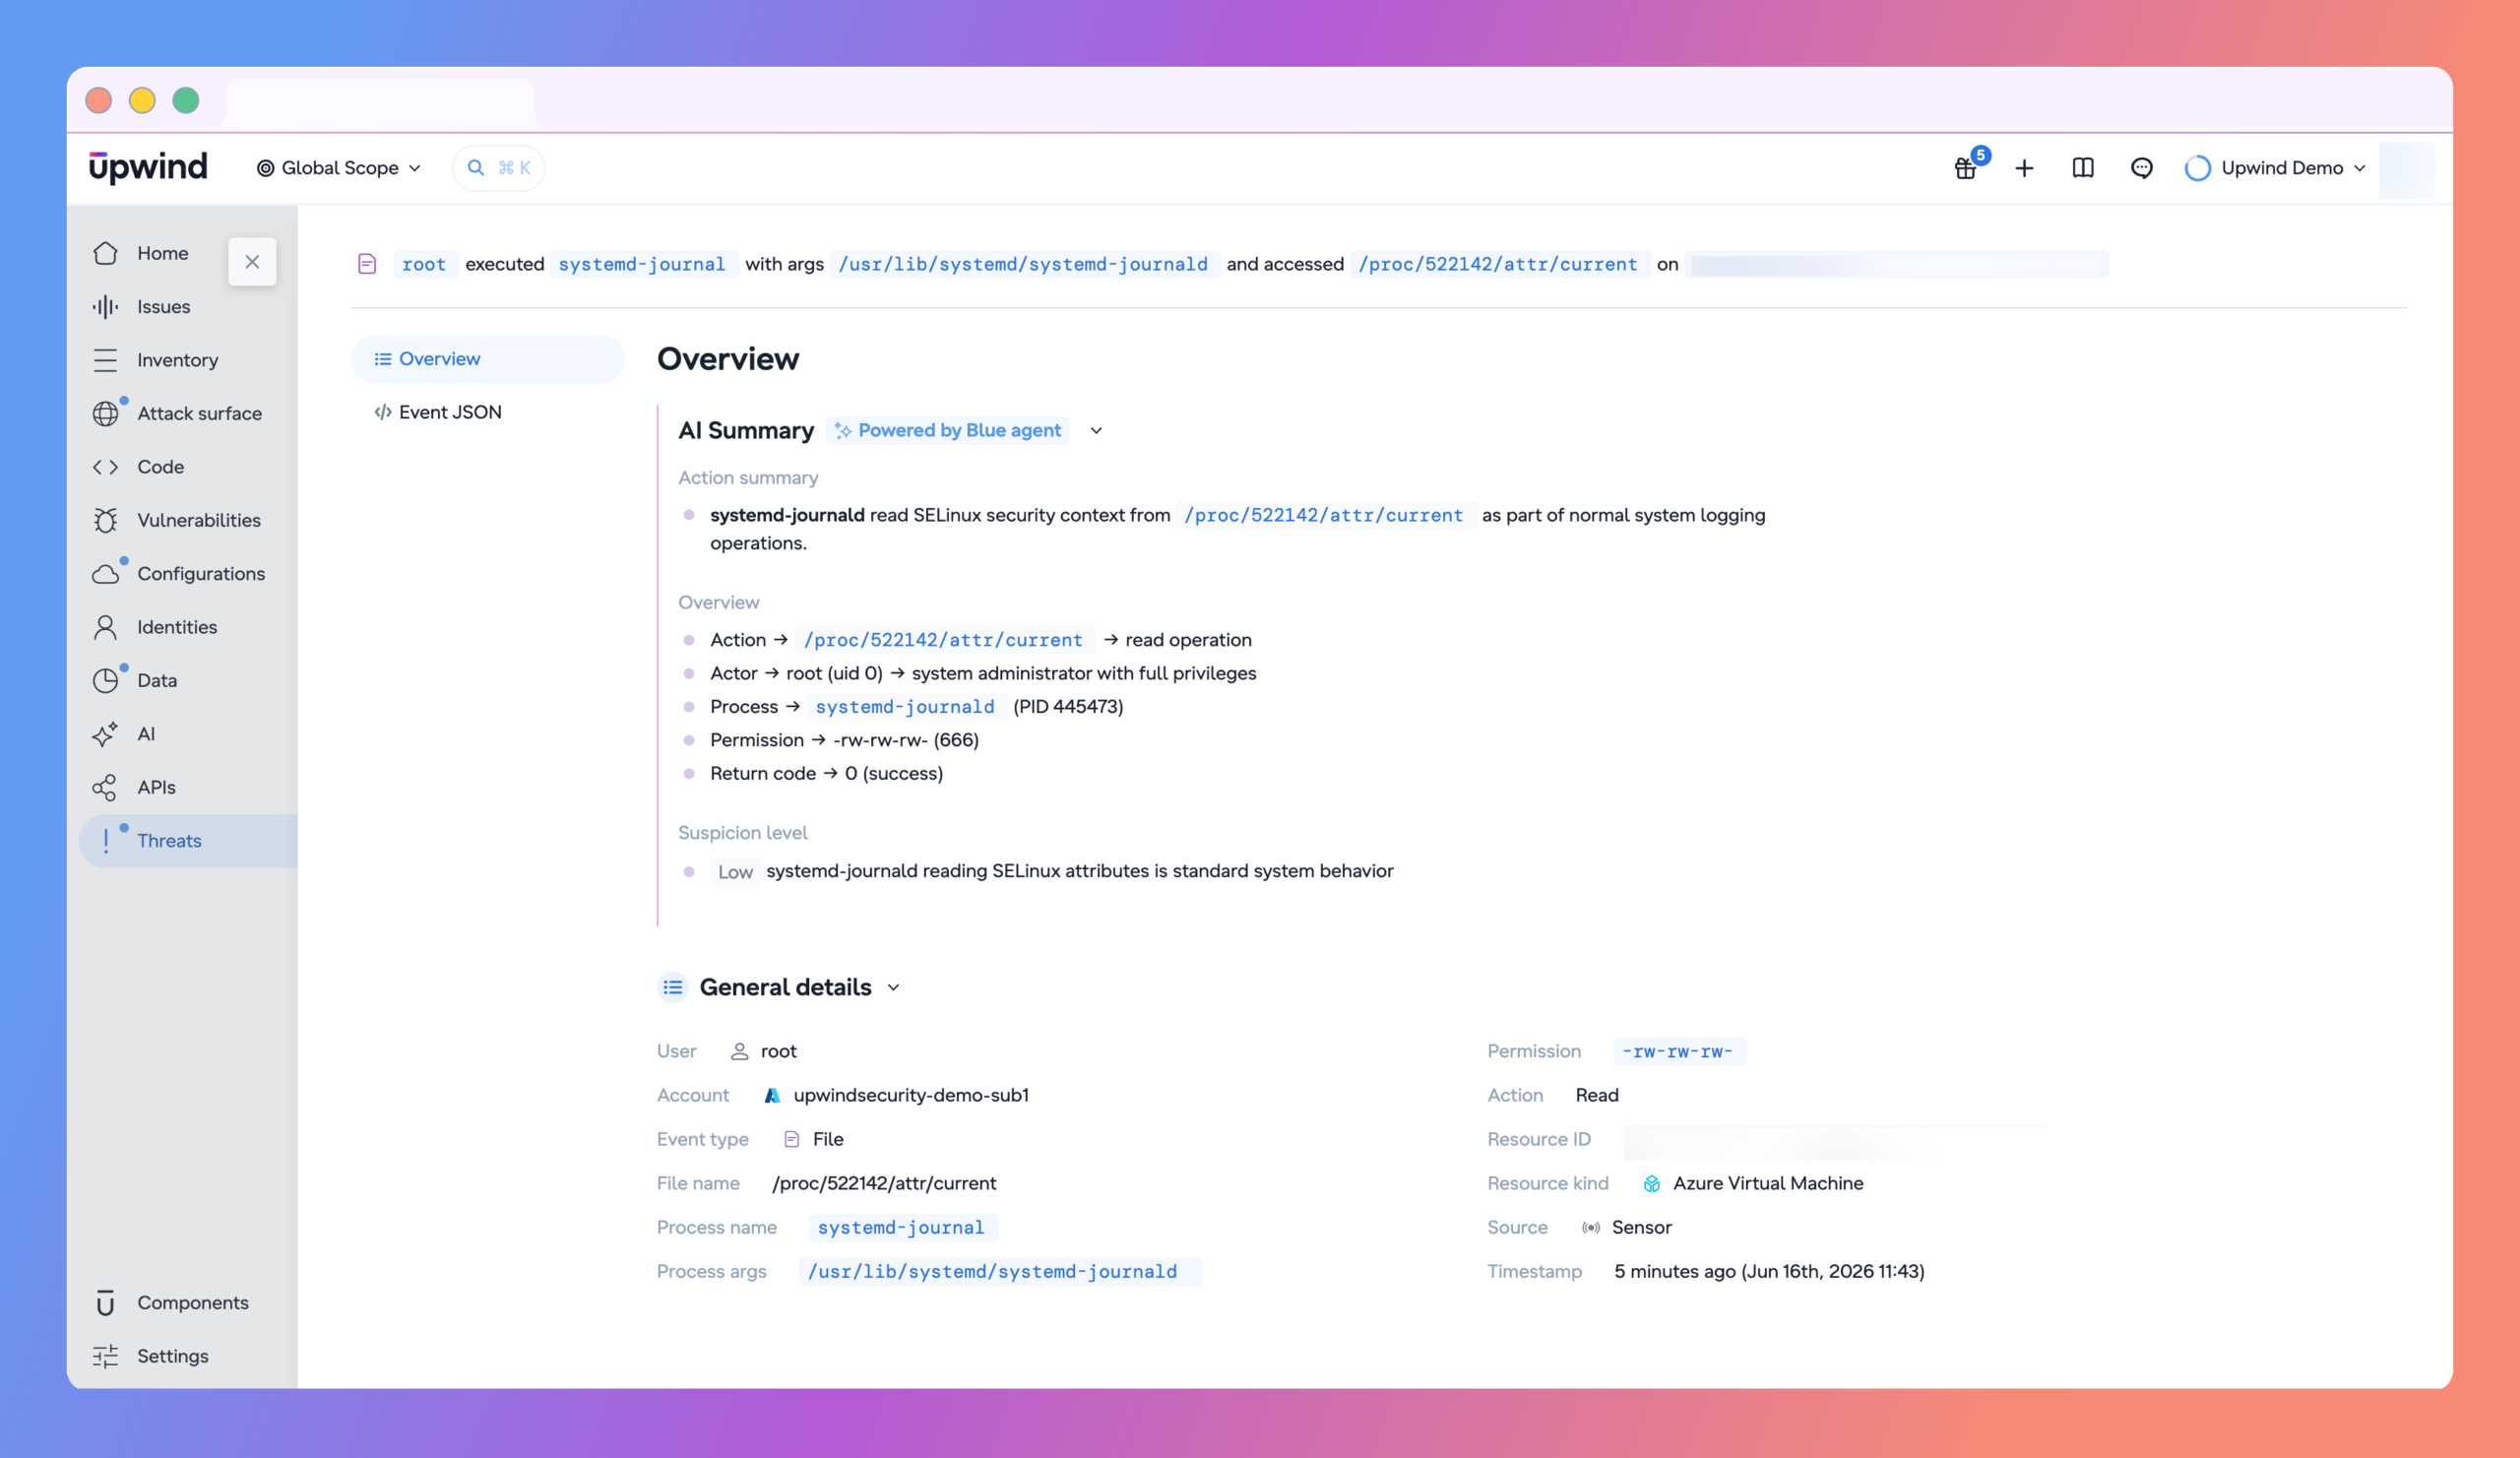Click the search input field

[499, 168]
